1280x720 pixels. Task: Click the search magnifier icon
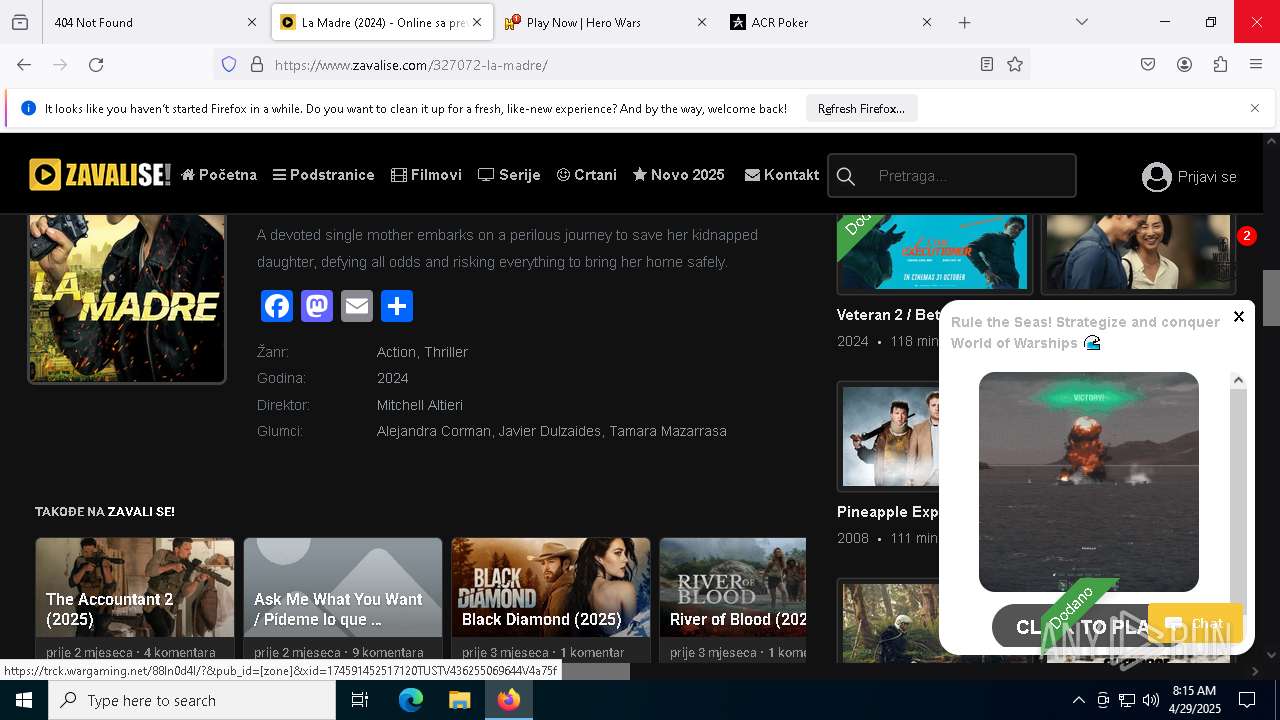846,176
